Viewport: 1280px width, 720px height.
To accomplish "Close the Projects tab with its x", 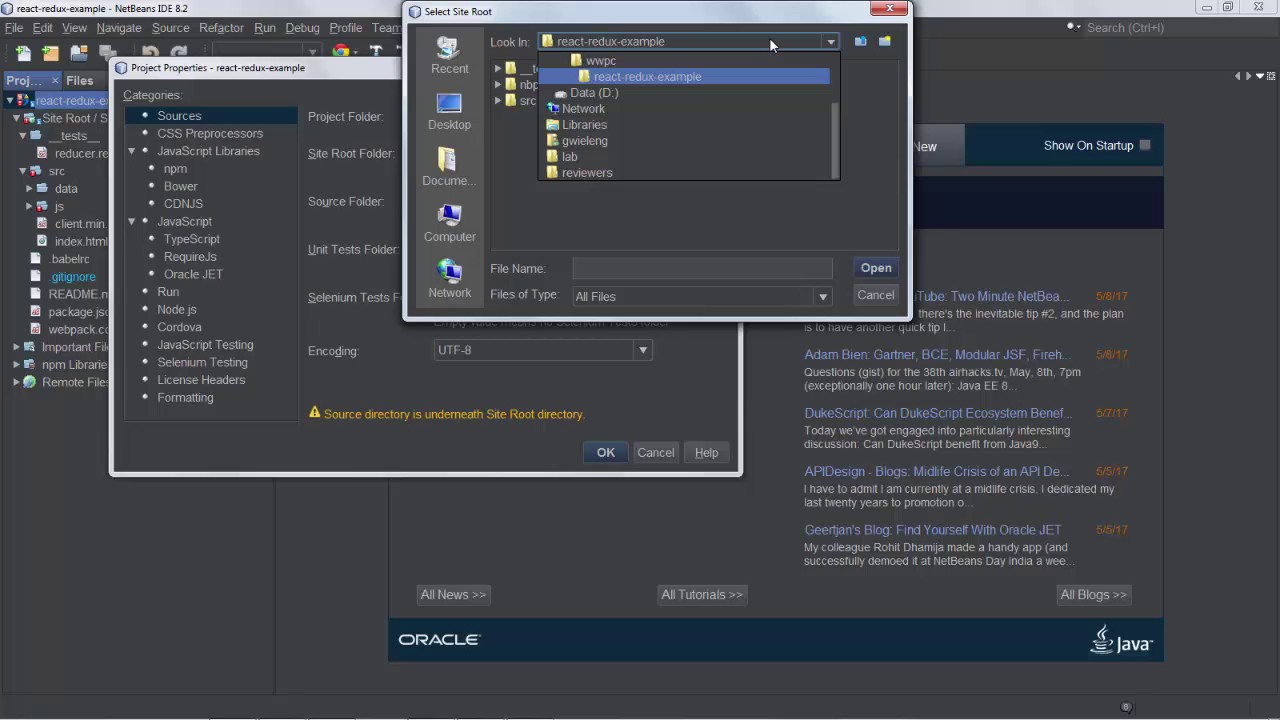I will coord(53,80).
